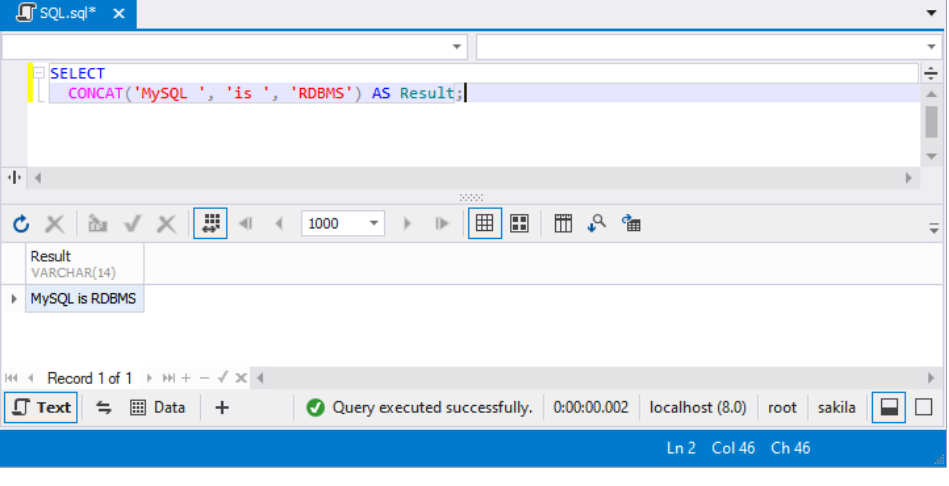Screen dimensions: 949x486
Task: Toggle the single pane layout button
Action: [924, 407]
